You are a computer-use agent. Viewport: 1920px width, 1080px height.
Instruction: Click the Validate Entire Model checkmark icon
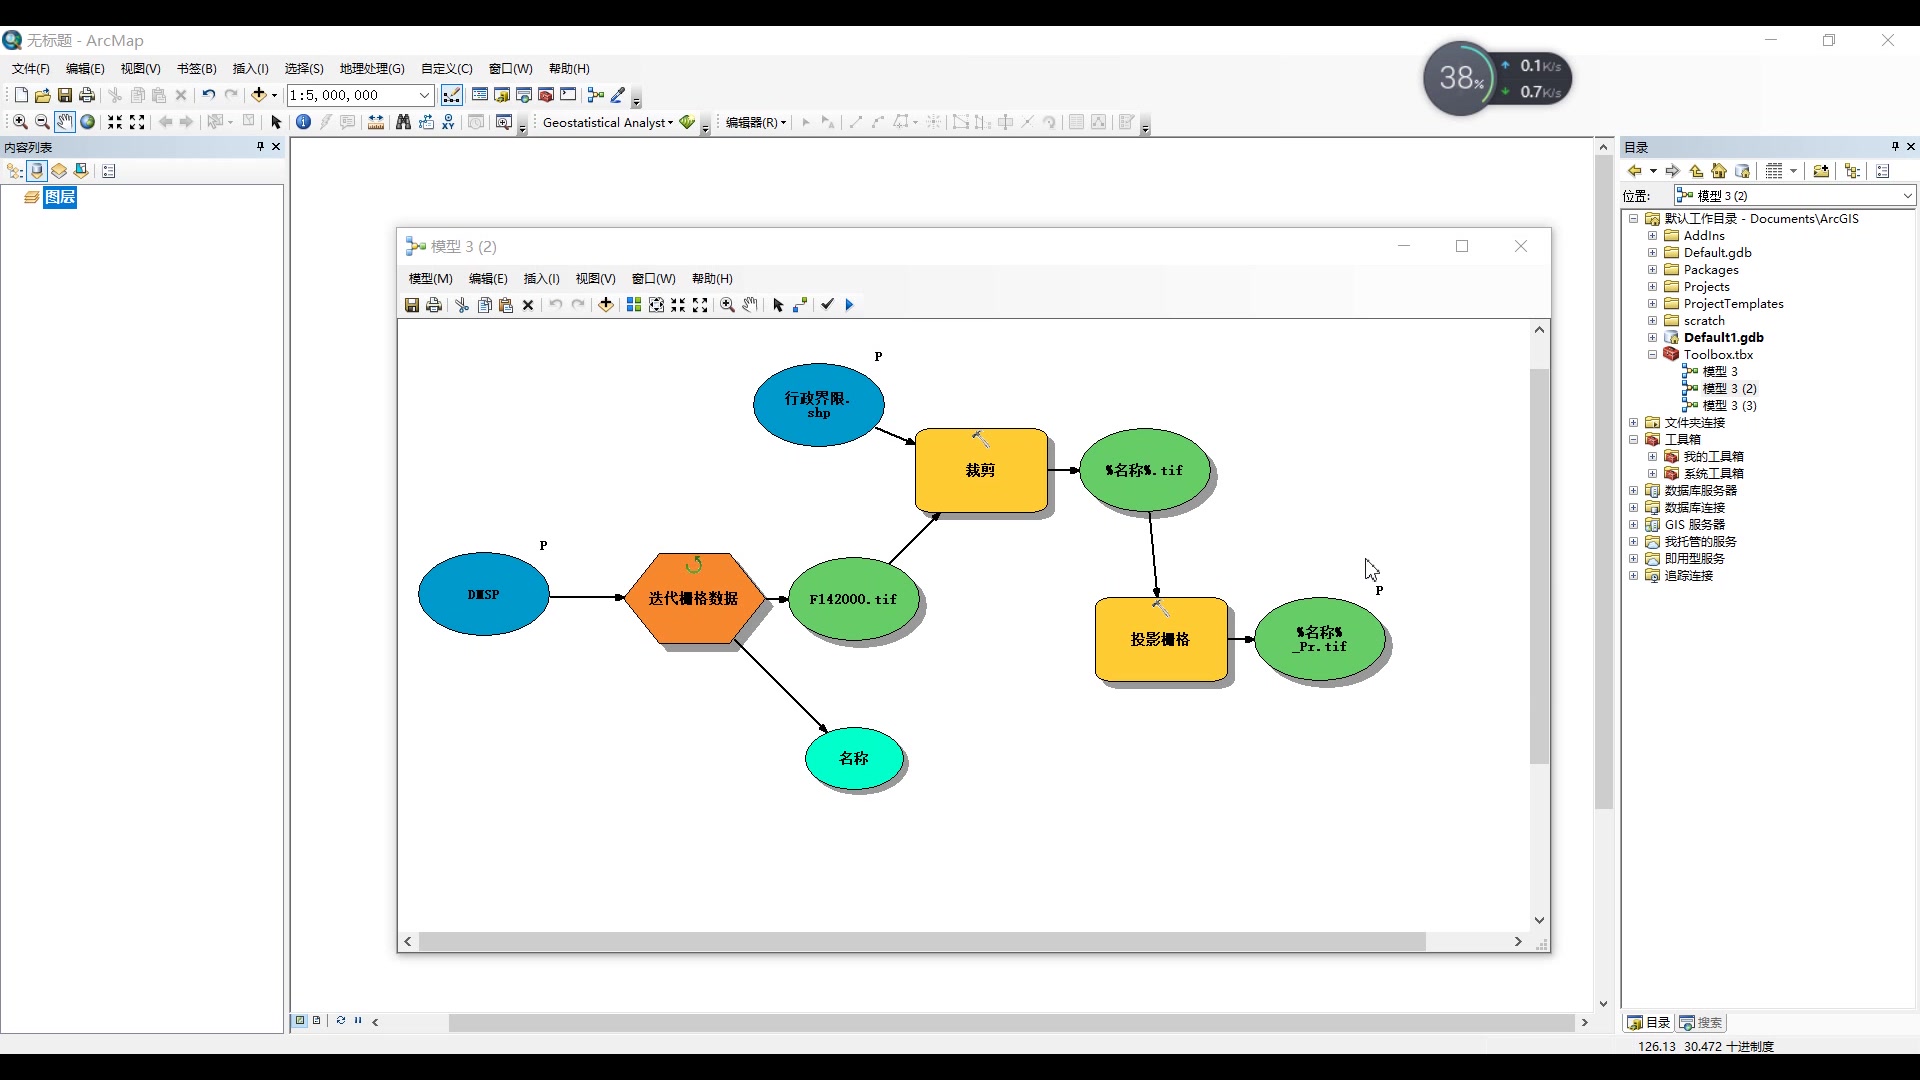[x=827, y=305]
